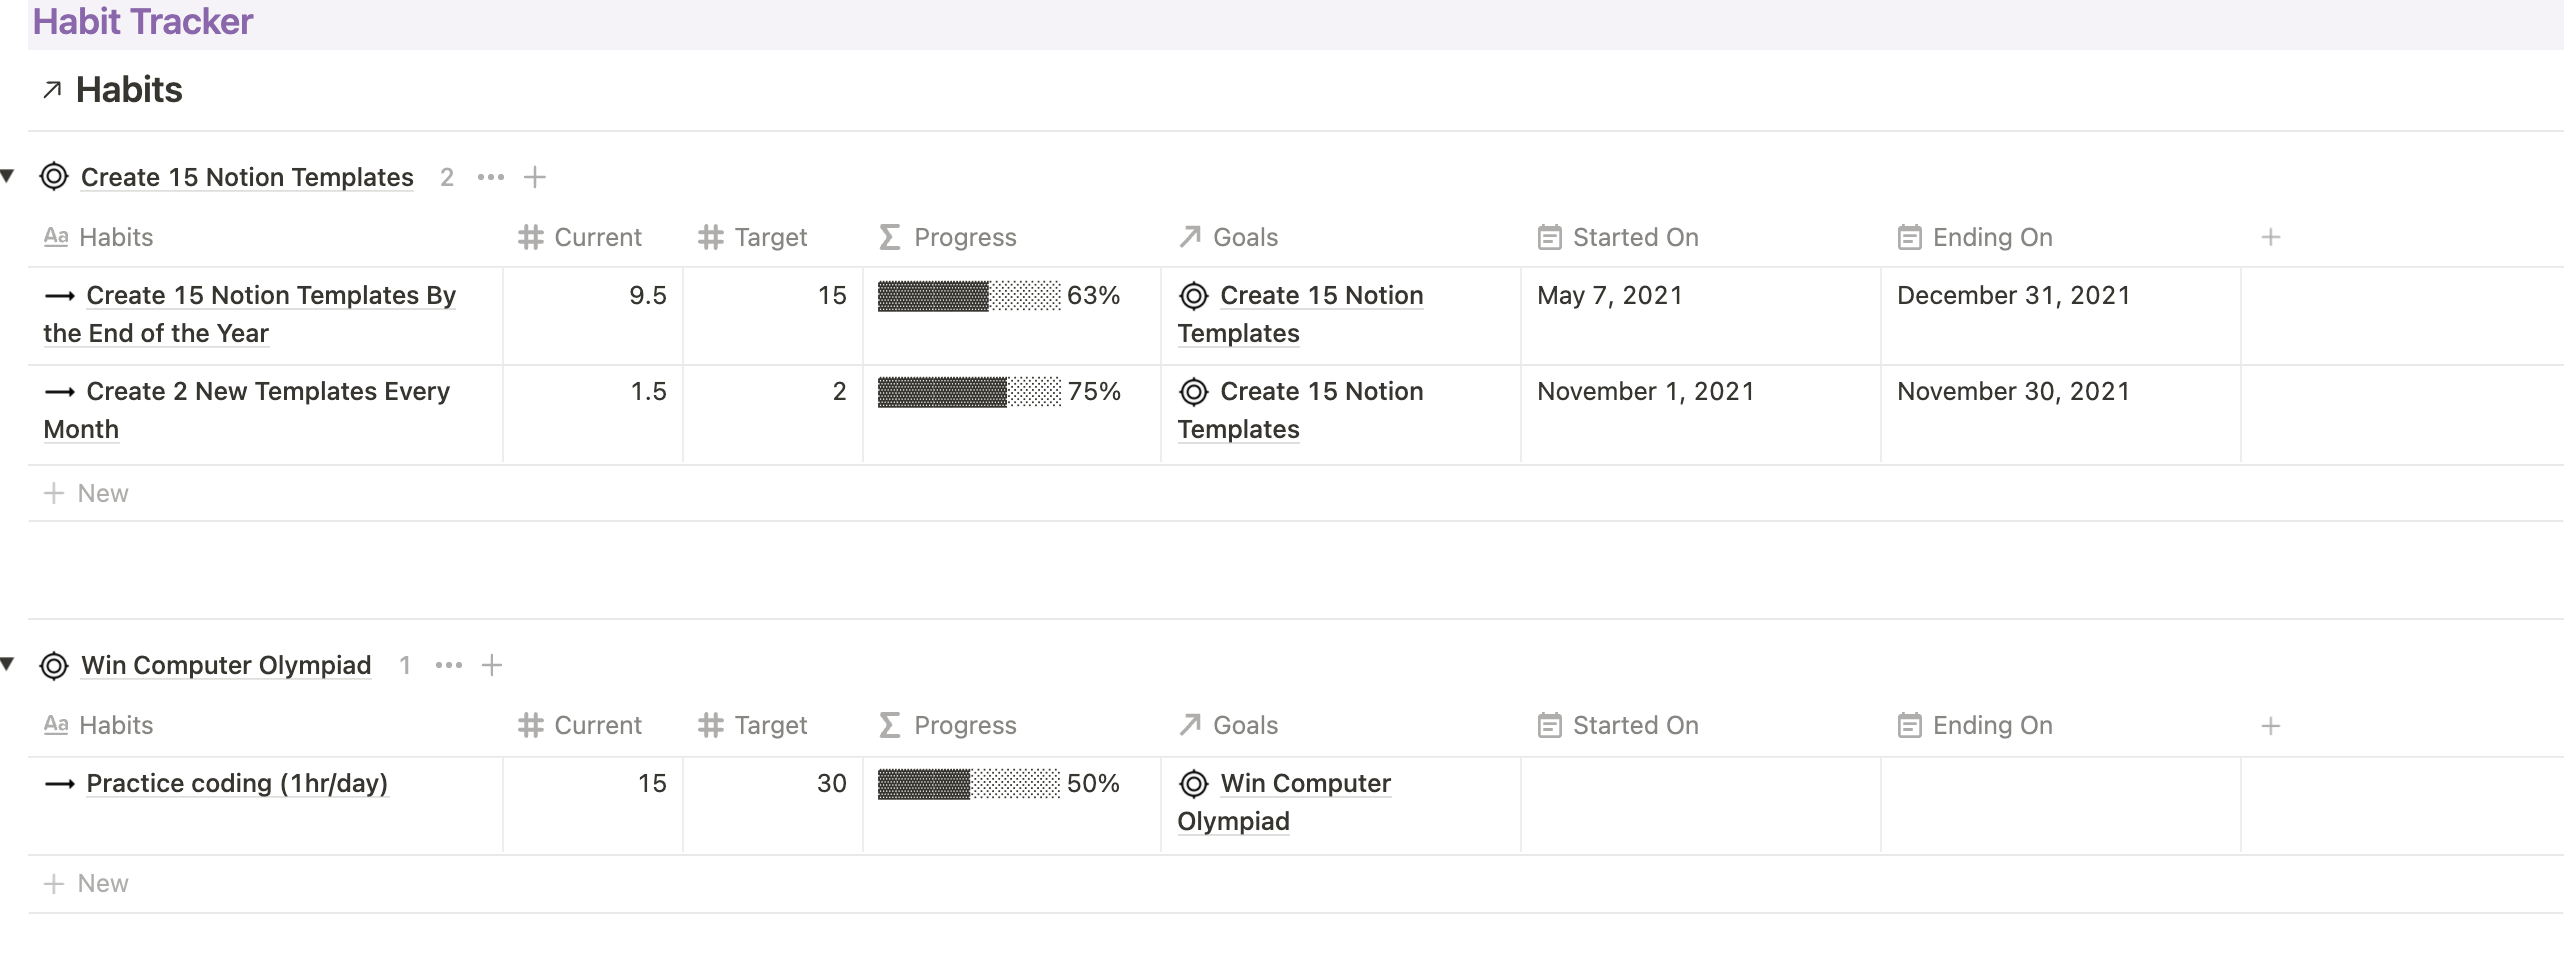2568x976 pixels.
Task: Open Started On column header in second table
Action: 1634,726
